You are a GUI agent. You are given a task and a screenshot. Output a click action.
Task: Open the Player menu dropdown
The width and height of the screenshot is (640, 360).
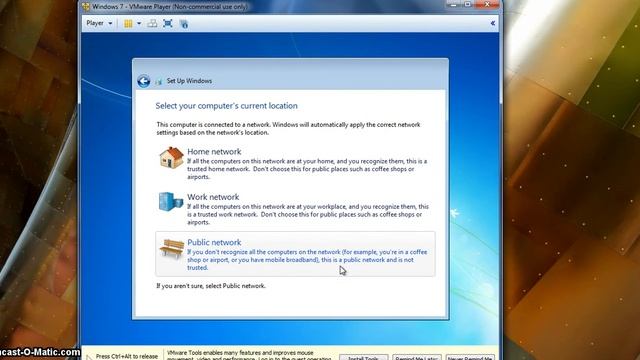(x=99, y=23)
